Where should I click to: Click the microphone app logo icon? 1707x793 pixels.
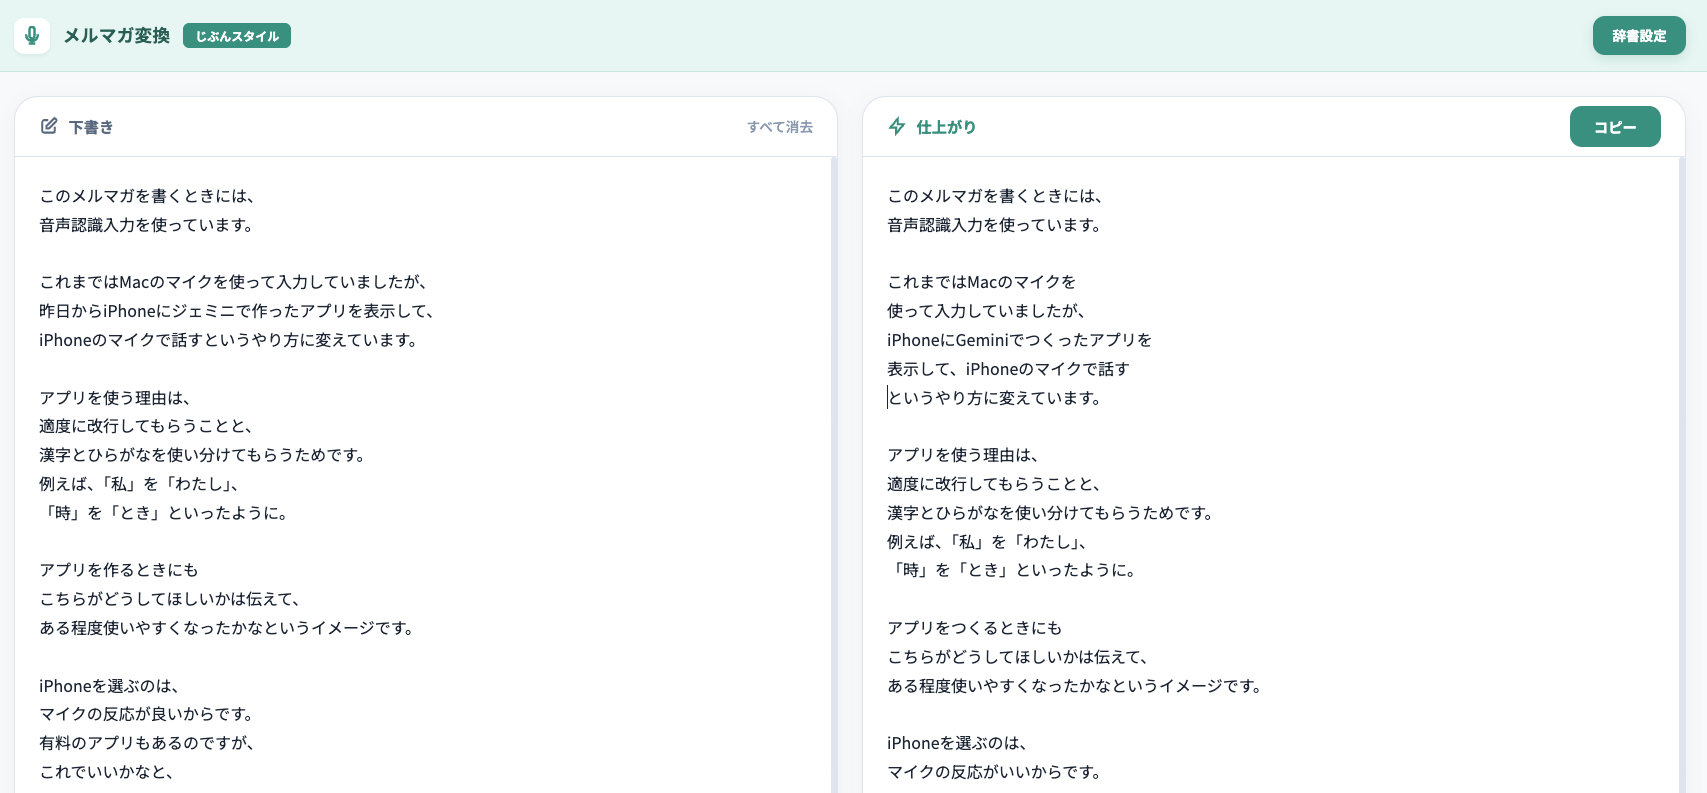point(32,36)
